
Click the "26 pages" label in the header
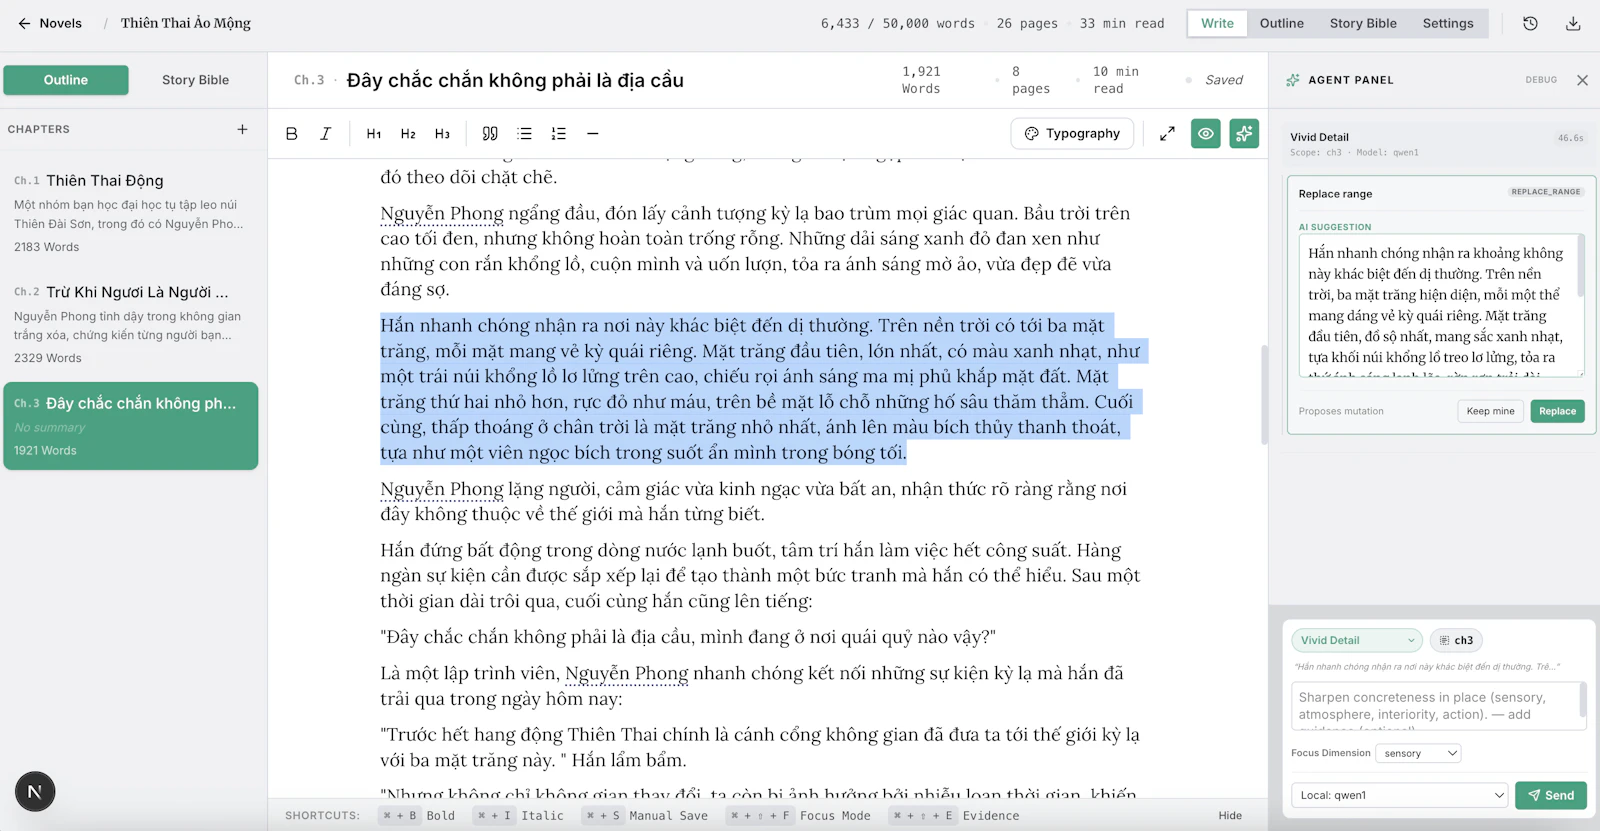[1027, 23]
